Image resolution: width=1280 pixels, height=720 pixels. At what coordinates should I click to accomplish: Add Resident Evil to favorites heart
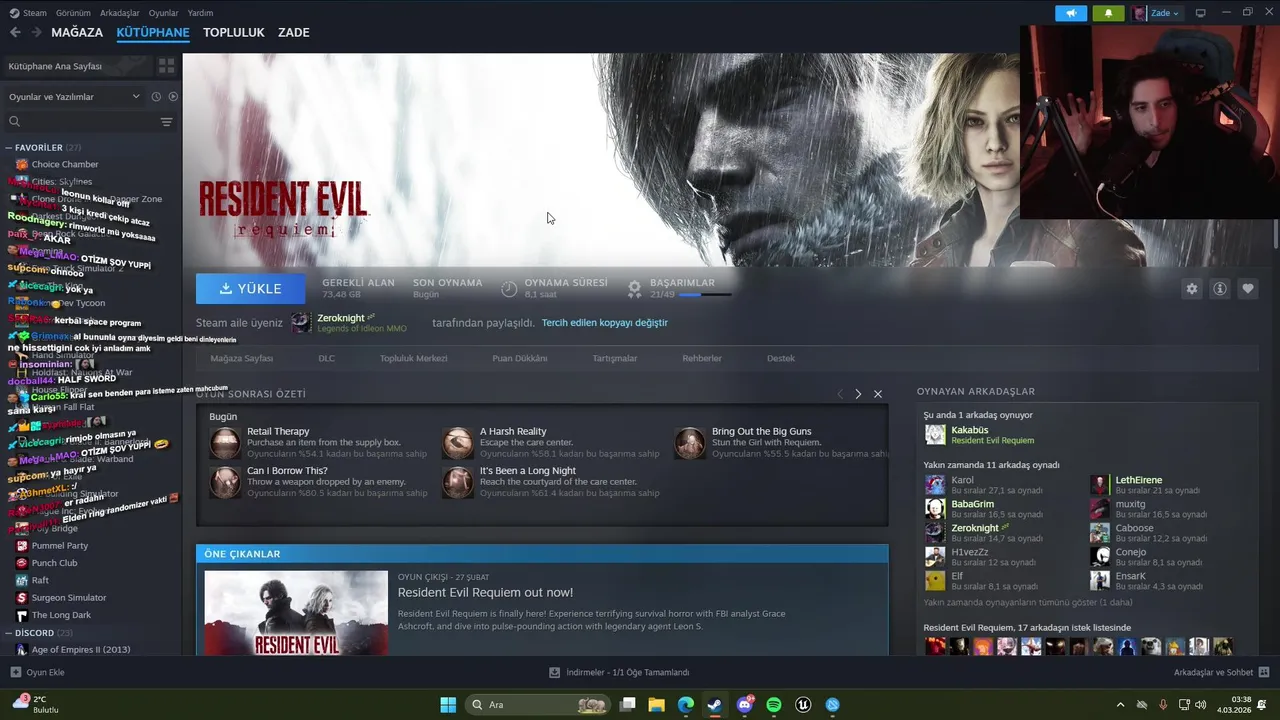click(x=1248, y=288)
